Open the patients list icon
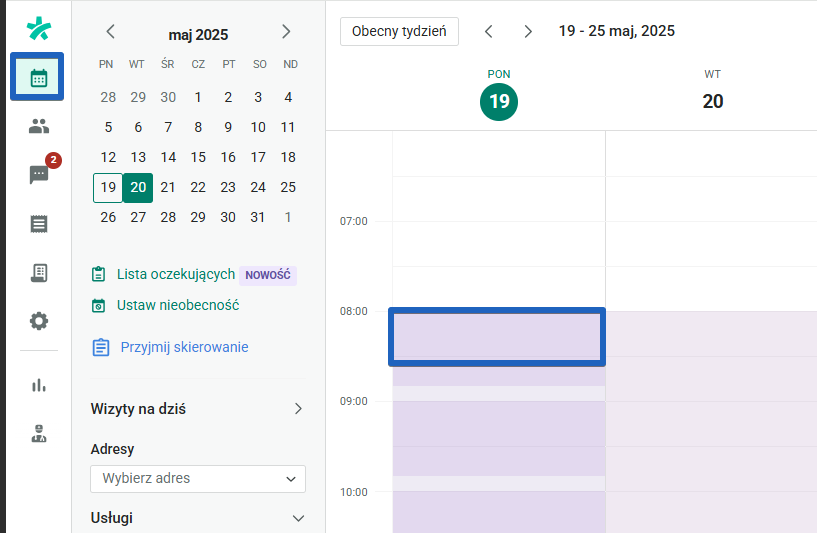The image size is (817, 533). 39,126
